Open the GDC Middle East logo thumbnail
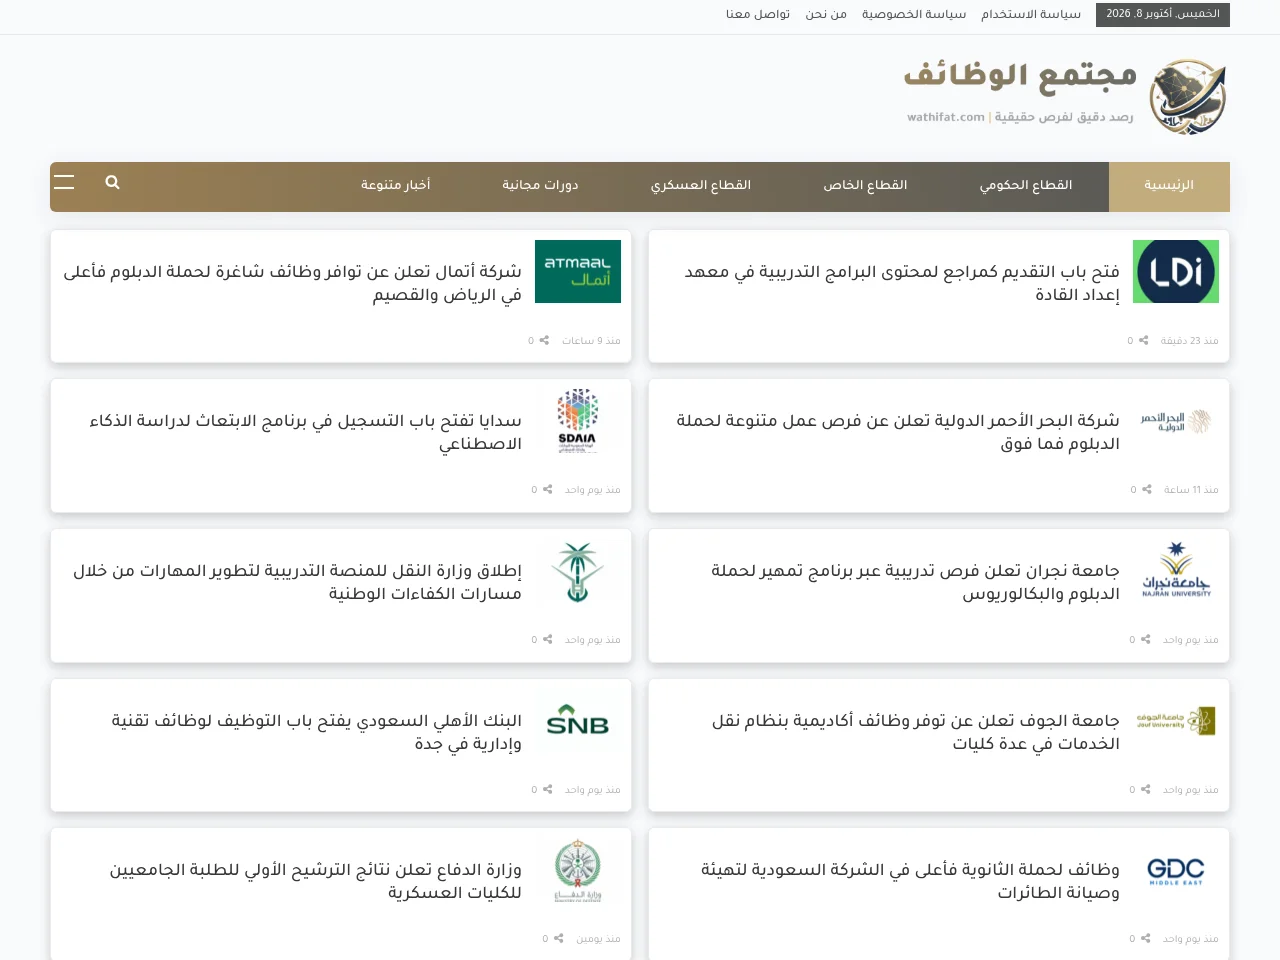 [x=1176, y=871]
